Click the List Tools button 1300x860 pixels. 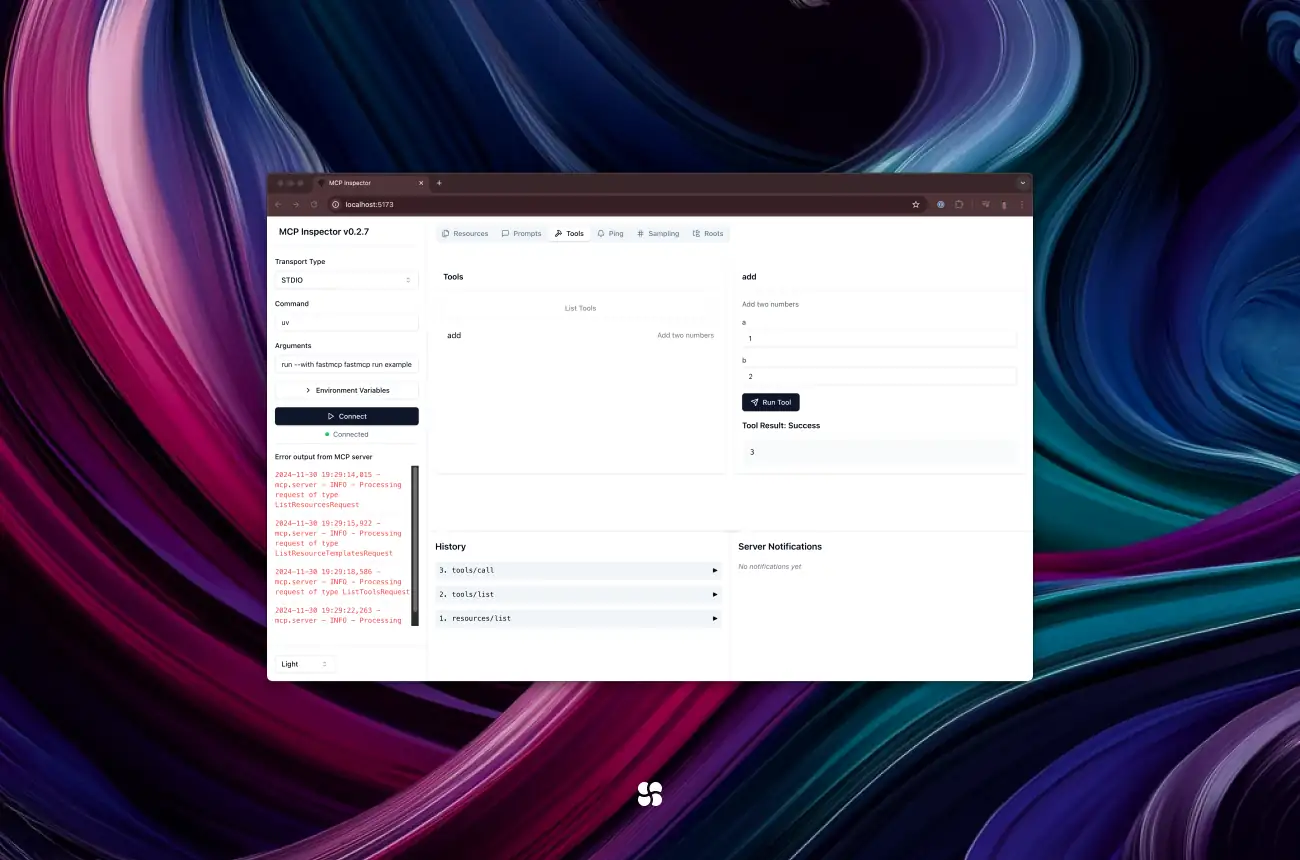click(x=580, y=308)
